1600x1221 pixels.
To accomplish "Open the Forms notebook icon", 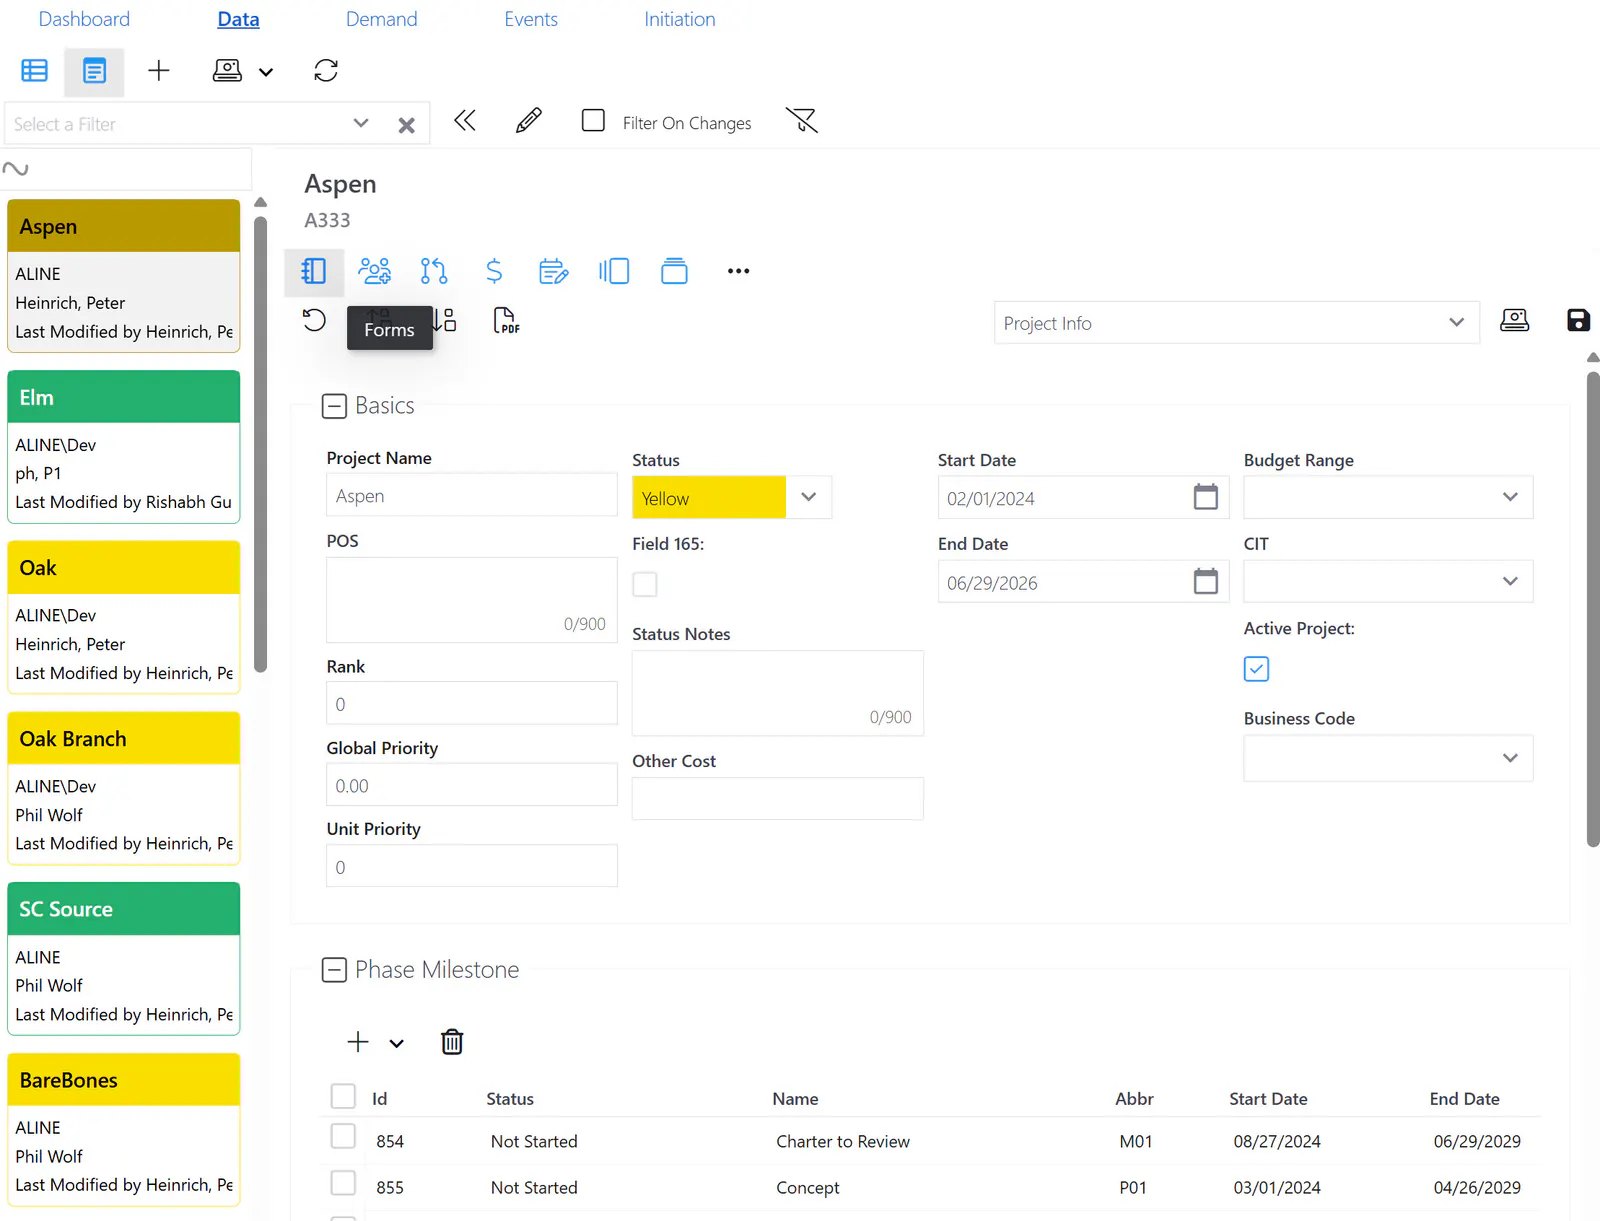I will tap(314, 271).
